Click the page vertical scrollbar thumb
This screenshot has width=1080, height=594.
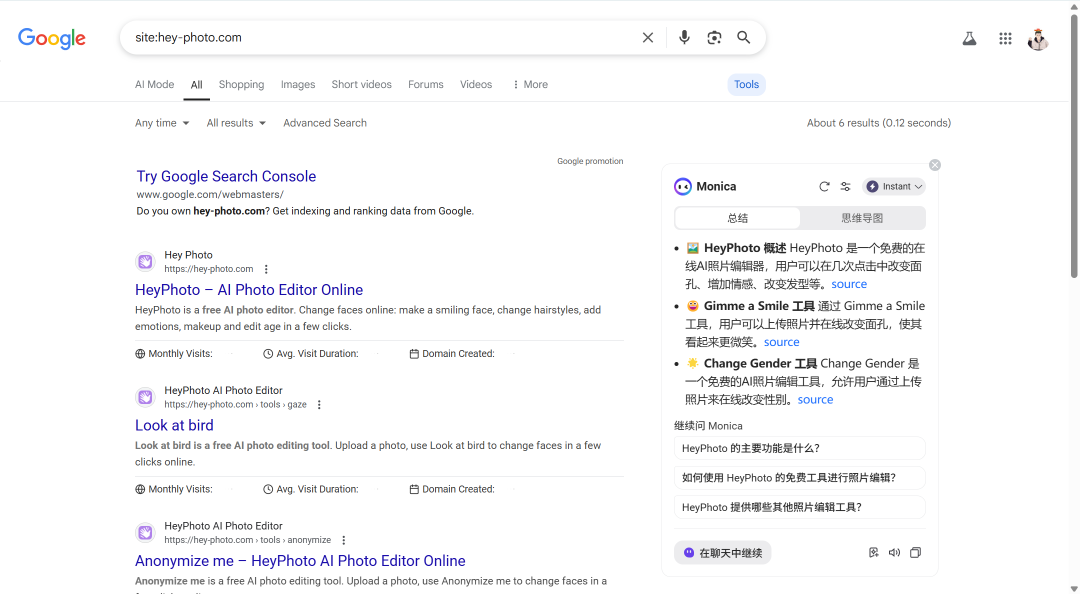point(1074,145)
